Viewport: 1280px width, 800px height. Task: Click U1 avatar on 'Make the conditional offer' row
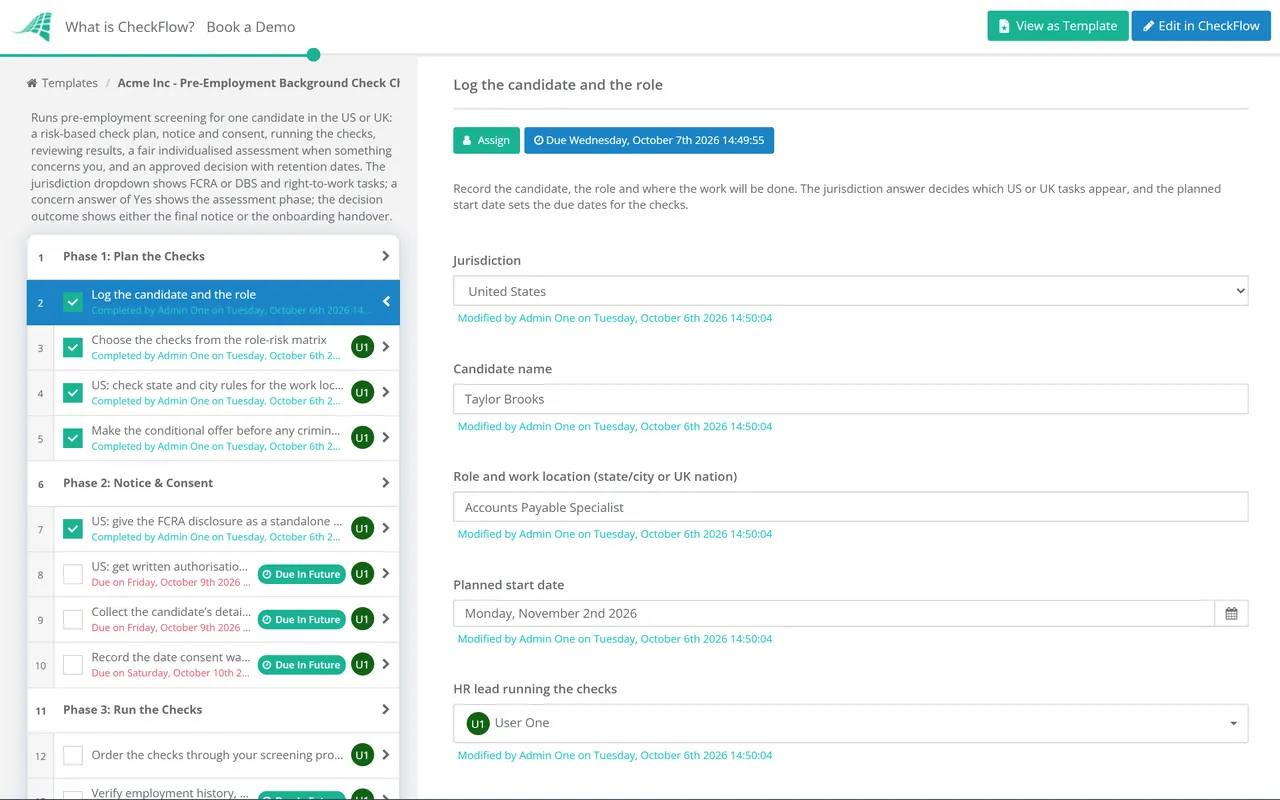click(x=362, y=438)
